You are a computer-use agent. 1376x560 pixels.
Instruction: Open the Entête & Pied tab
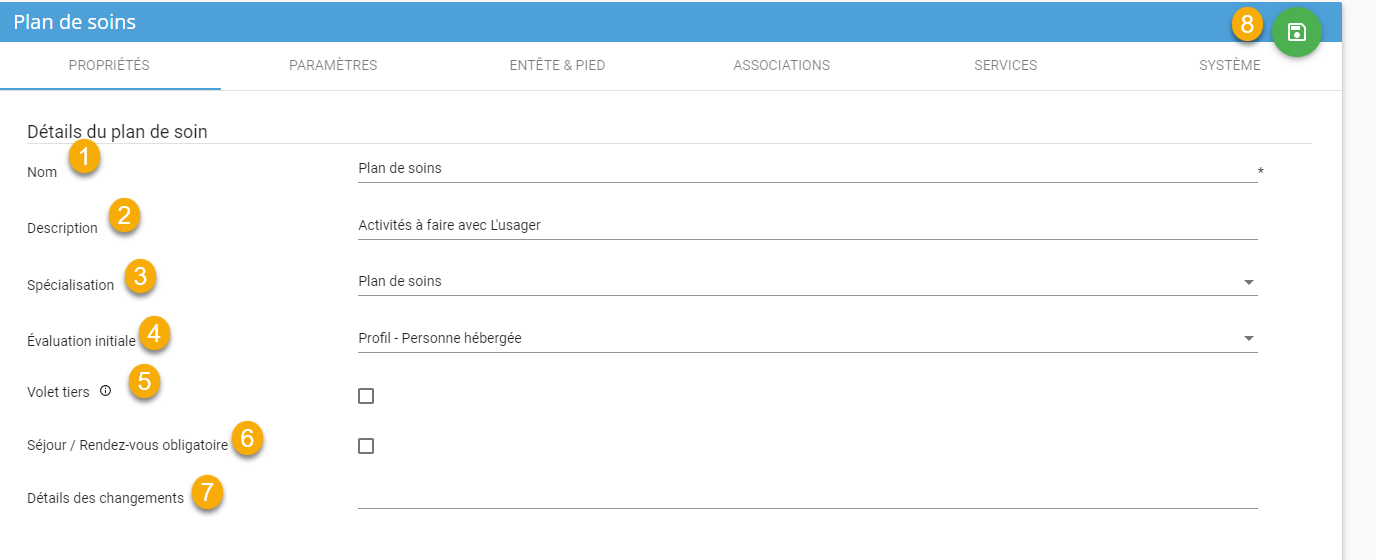coord(557,66)
